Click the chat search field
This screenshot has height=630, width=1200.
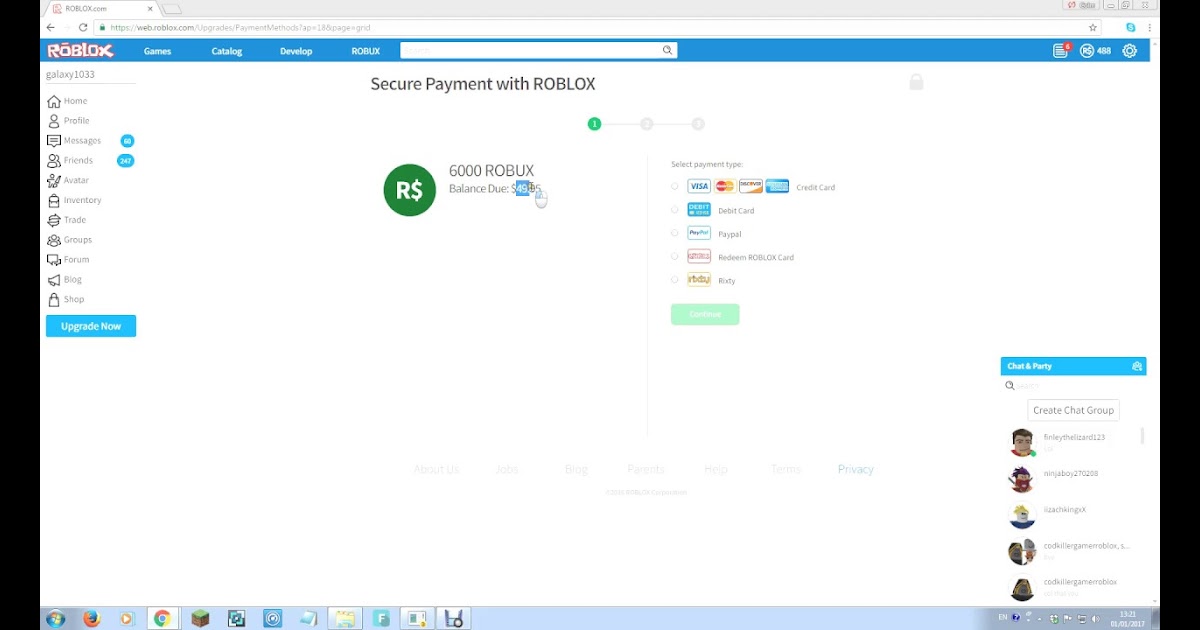(1075, 386)
